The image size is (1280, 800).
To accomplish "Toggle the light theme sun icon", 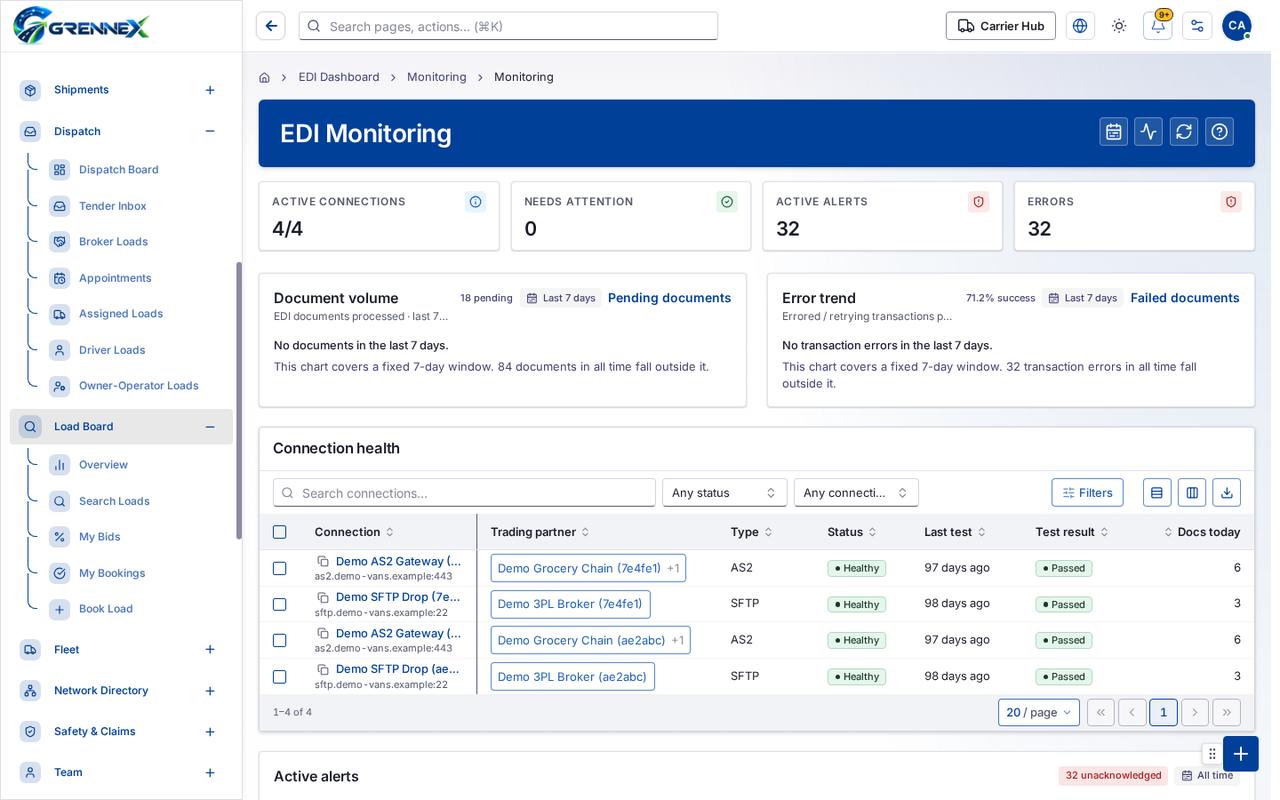I will (x=1119, y=26).
